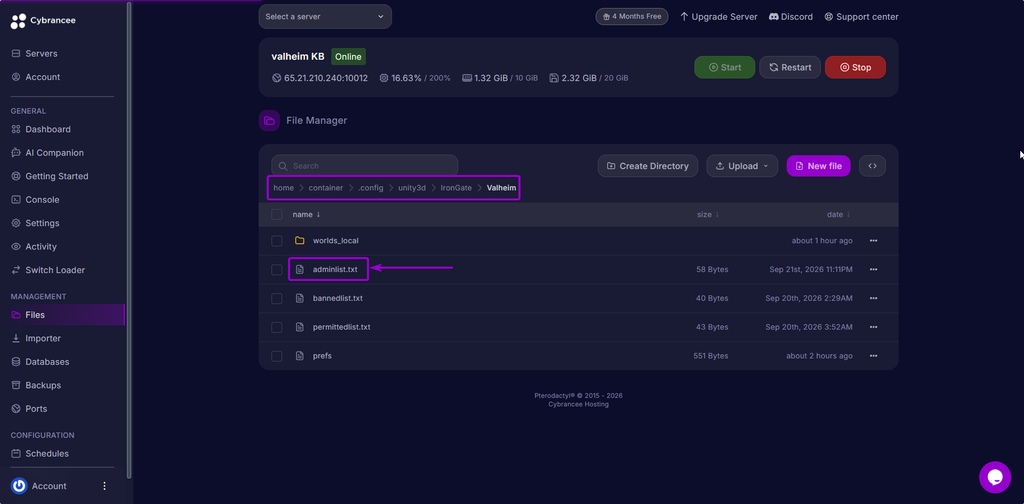
Task: Open the account three-dot menu
Action: coord(104,486)
